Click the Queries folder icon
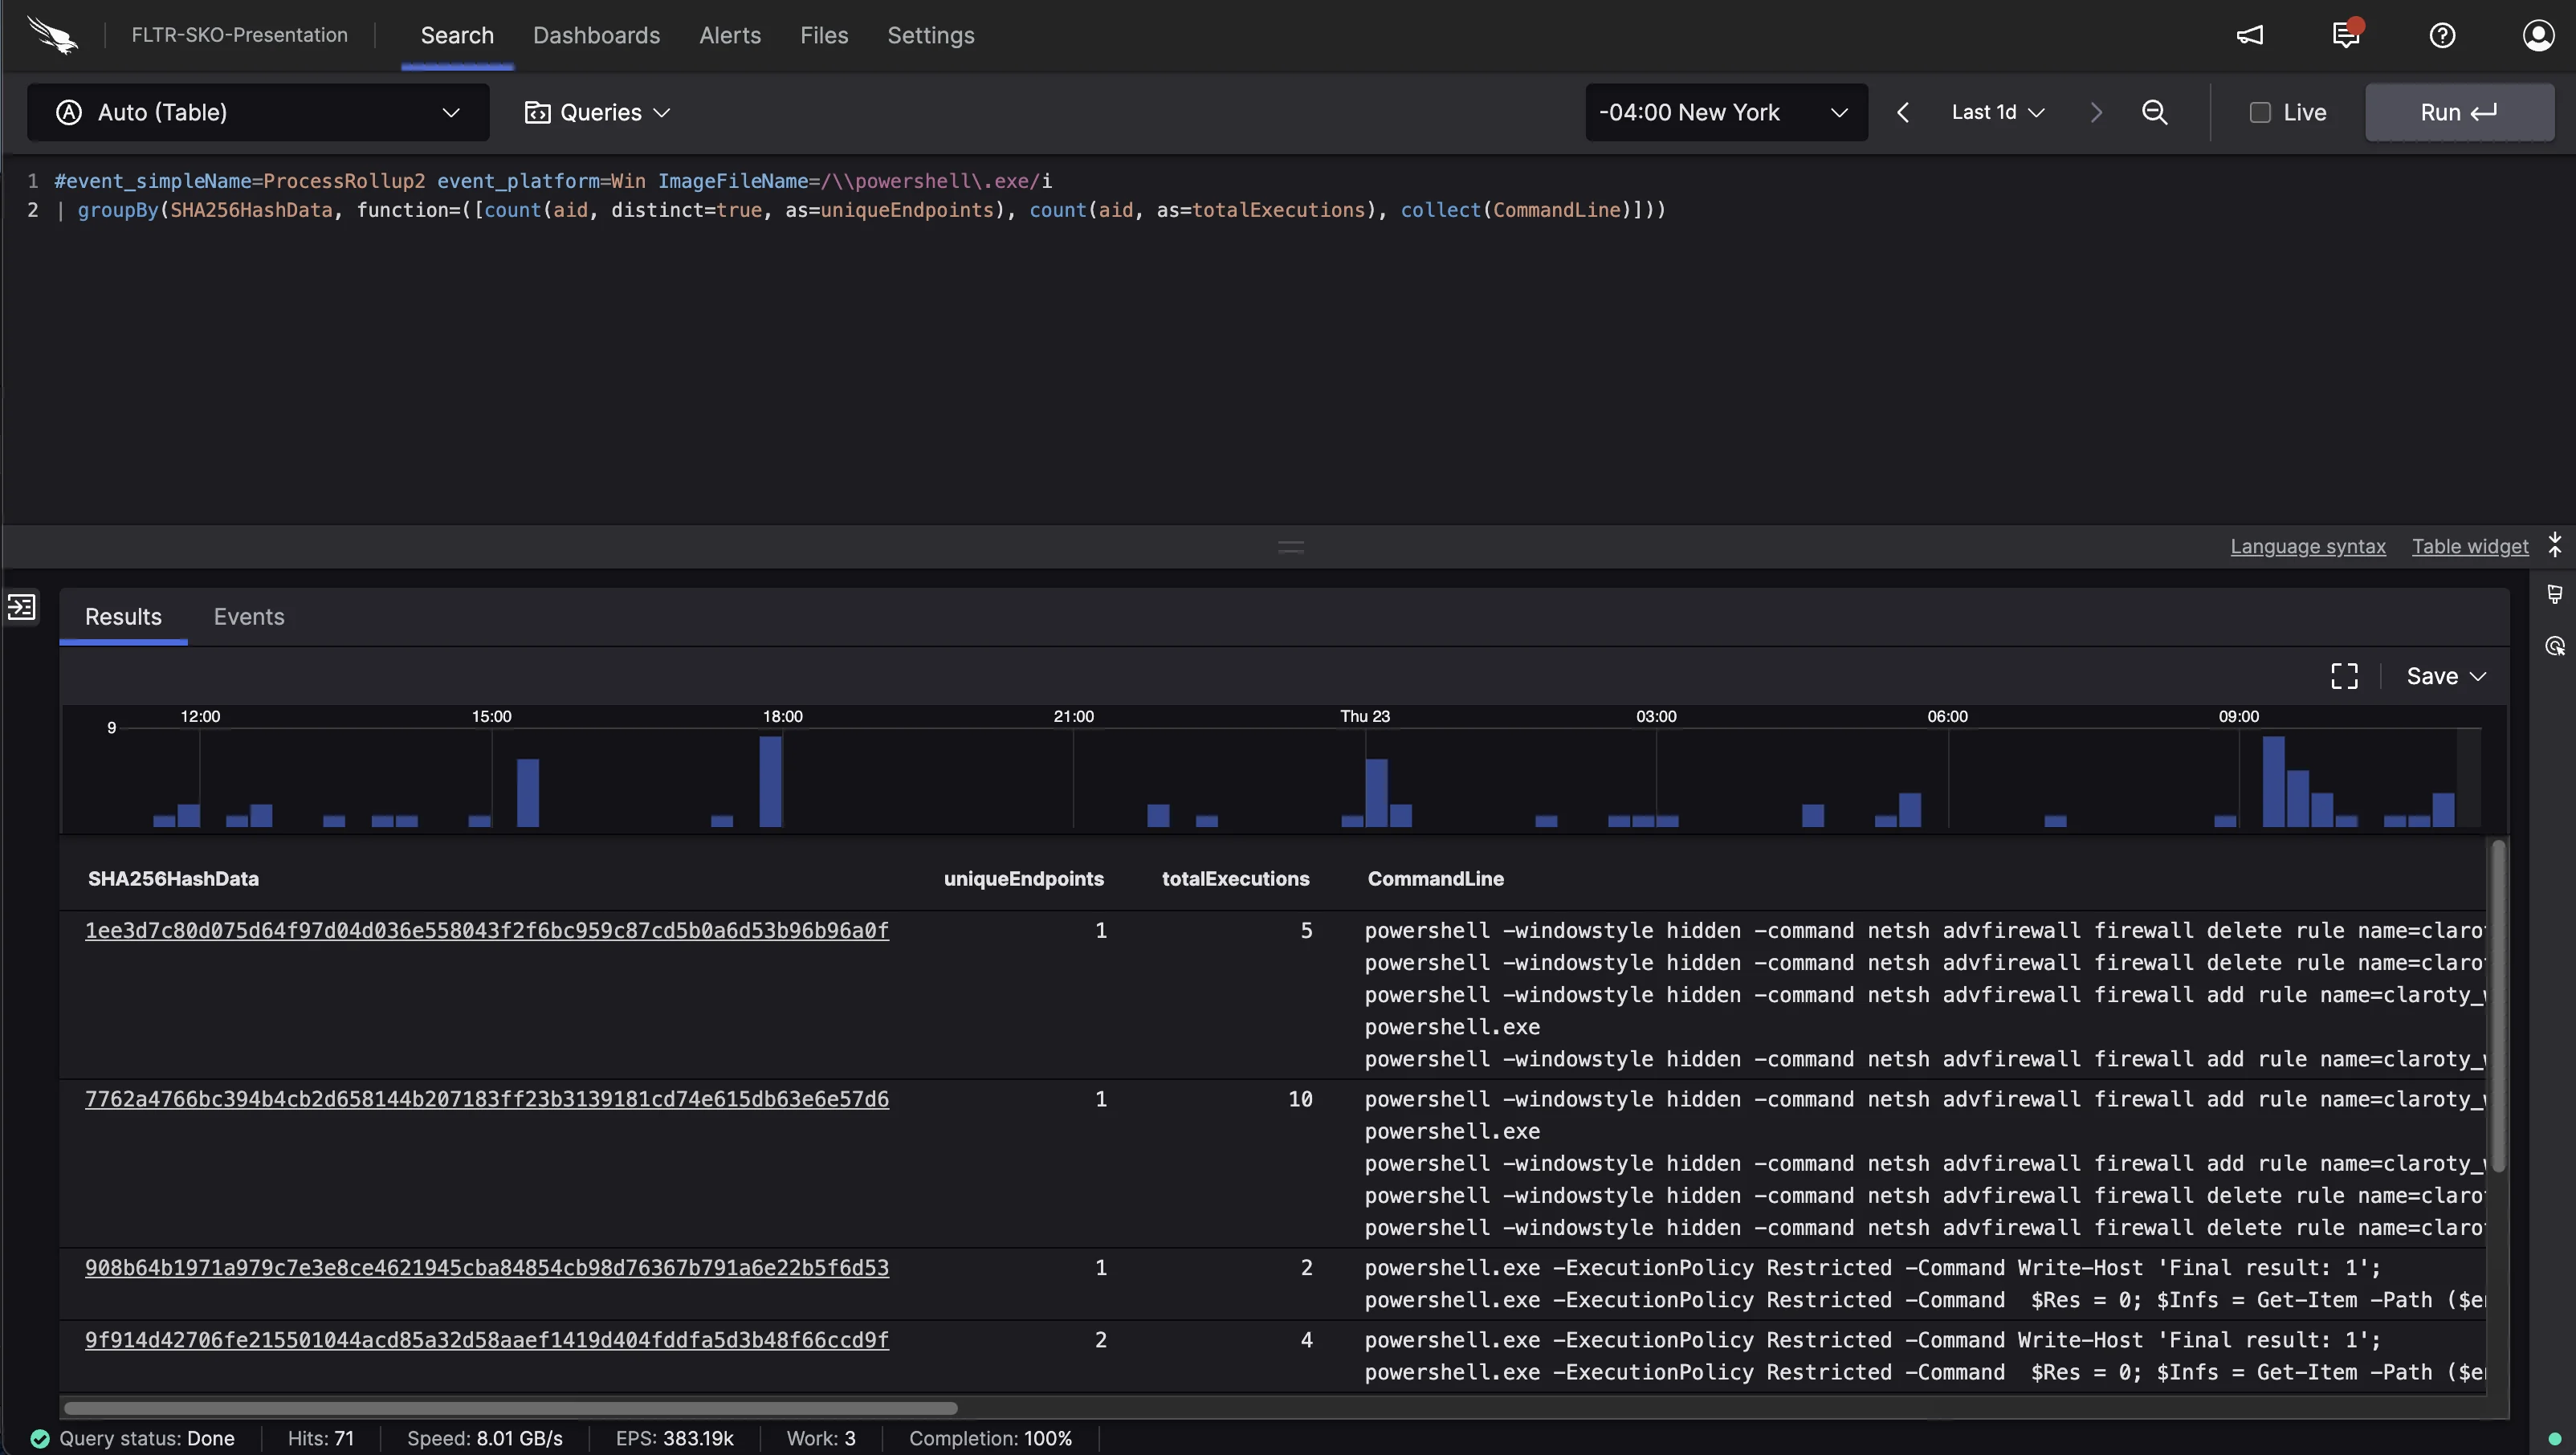The image size is (2576, 1455). (537, 112)
